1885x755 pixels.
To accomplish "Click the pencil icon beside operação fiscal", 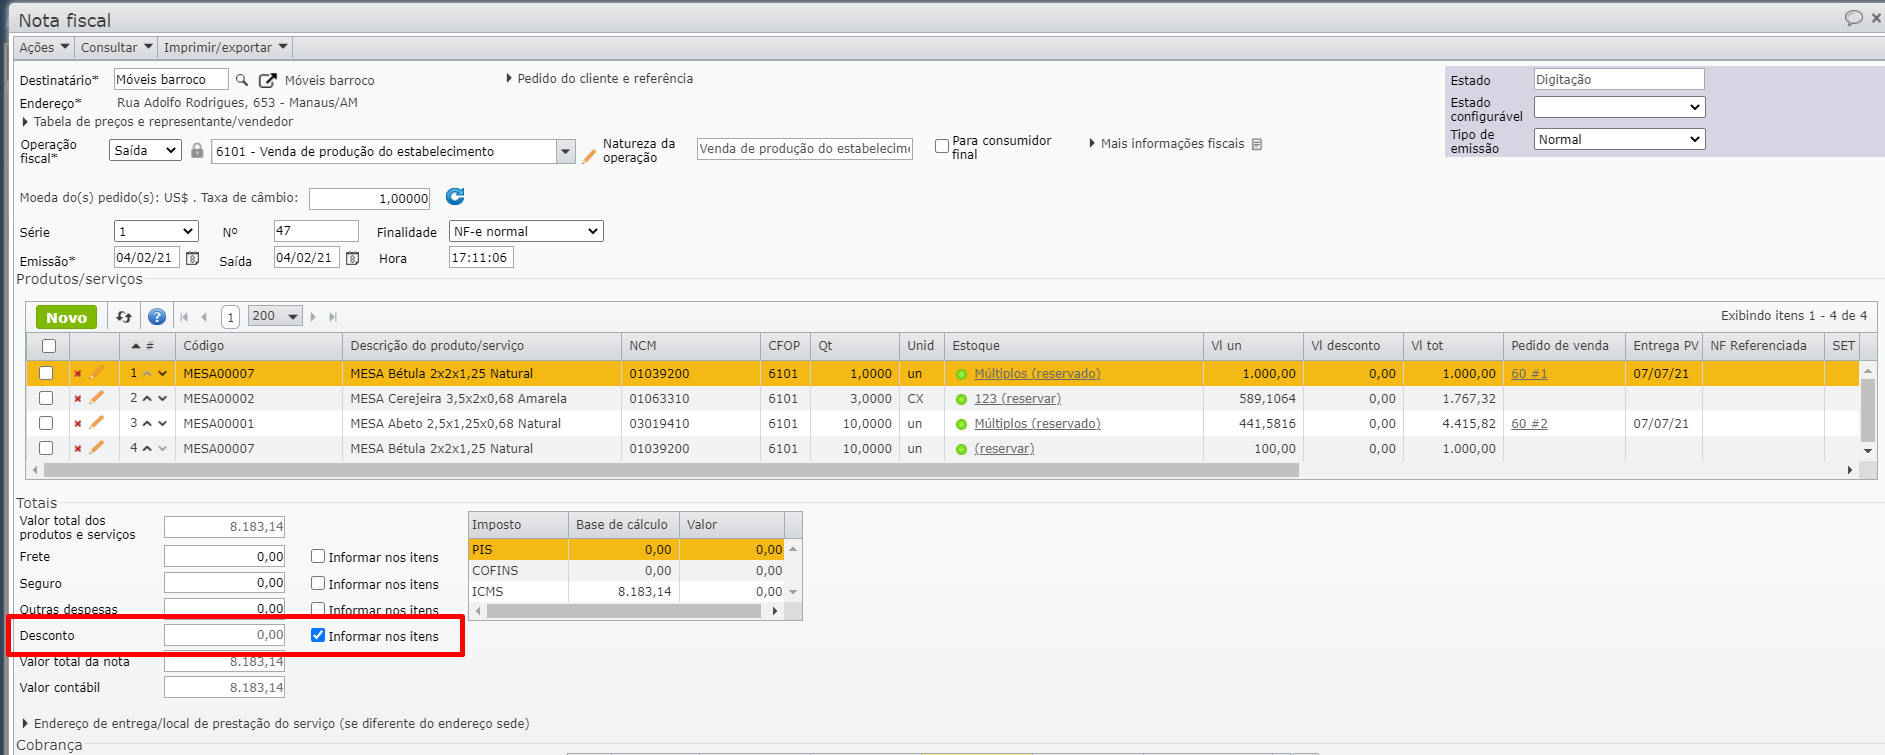I will (590, 155).
